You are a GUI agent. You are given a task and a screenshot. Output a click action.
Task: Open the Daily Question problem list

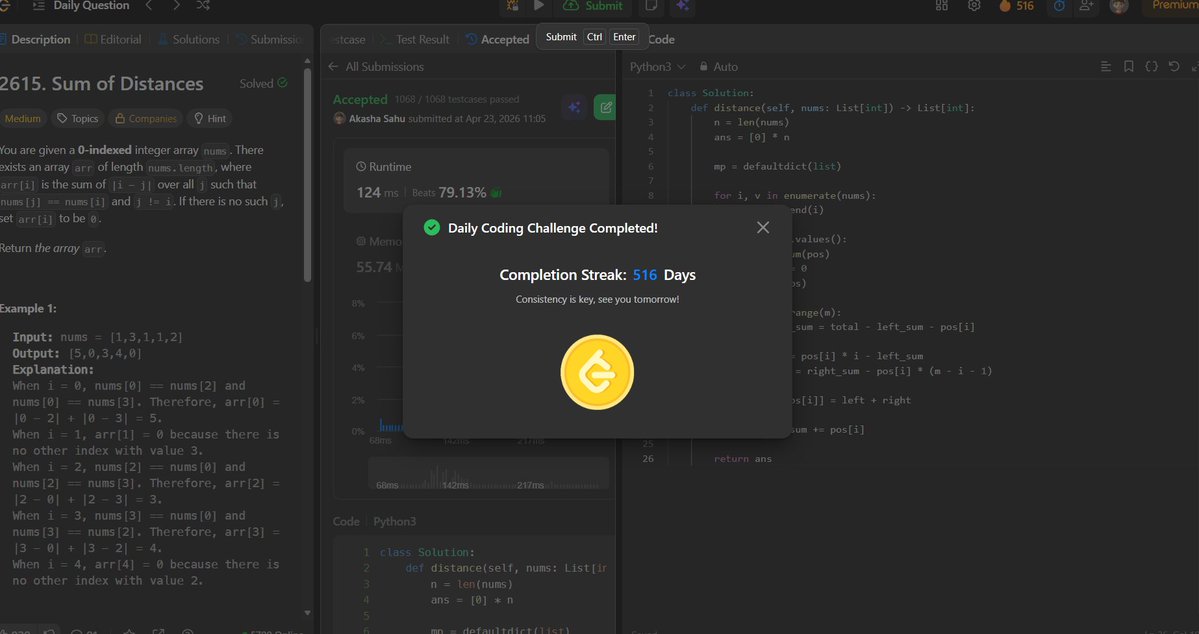(81, 6)
